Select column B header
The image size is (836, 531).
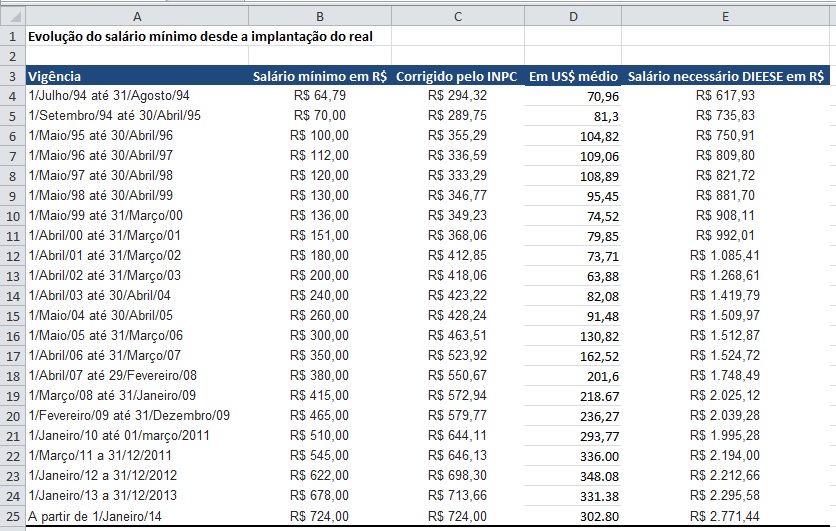(x=320, y=17)
